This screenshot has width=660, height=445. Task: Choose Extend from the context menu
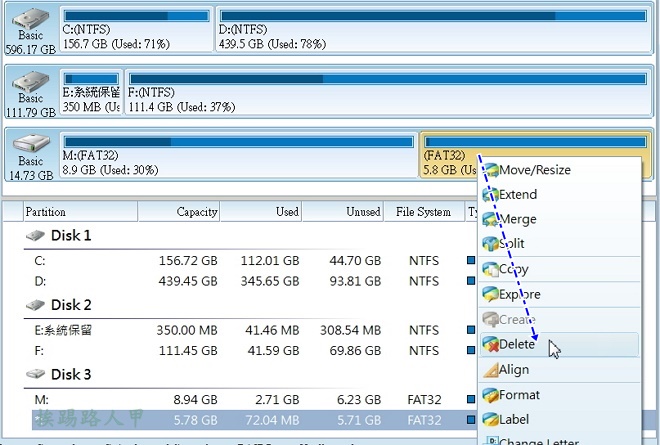559,195
